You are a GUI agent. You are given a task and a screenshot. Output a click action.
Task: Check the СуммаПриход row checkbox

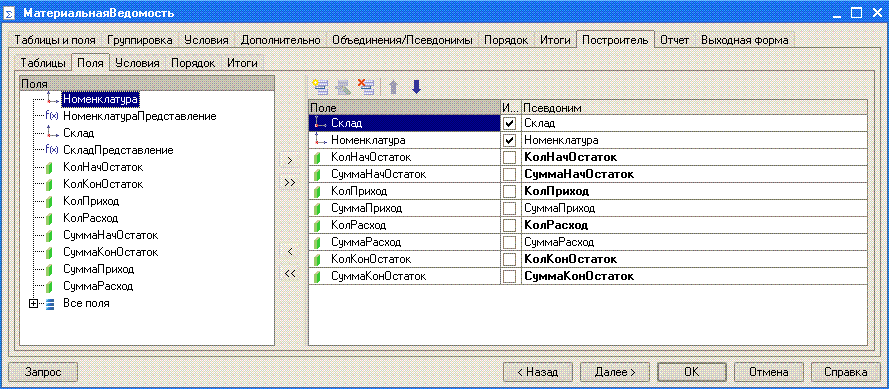tap(510, 208)
